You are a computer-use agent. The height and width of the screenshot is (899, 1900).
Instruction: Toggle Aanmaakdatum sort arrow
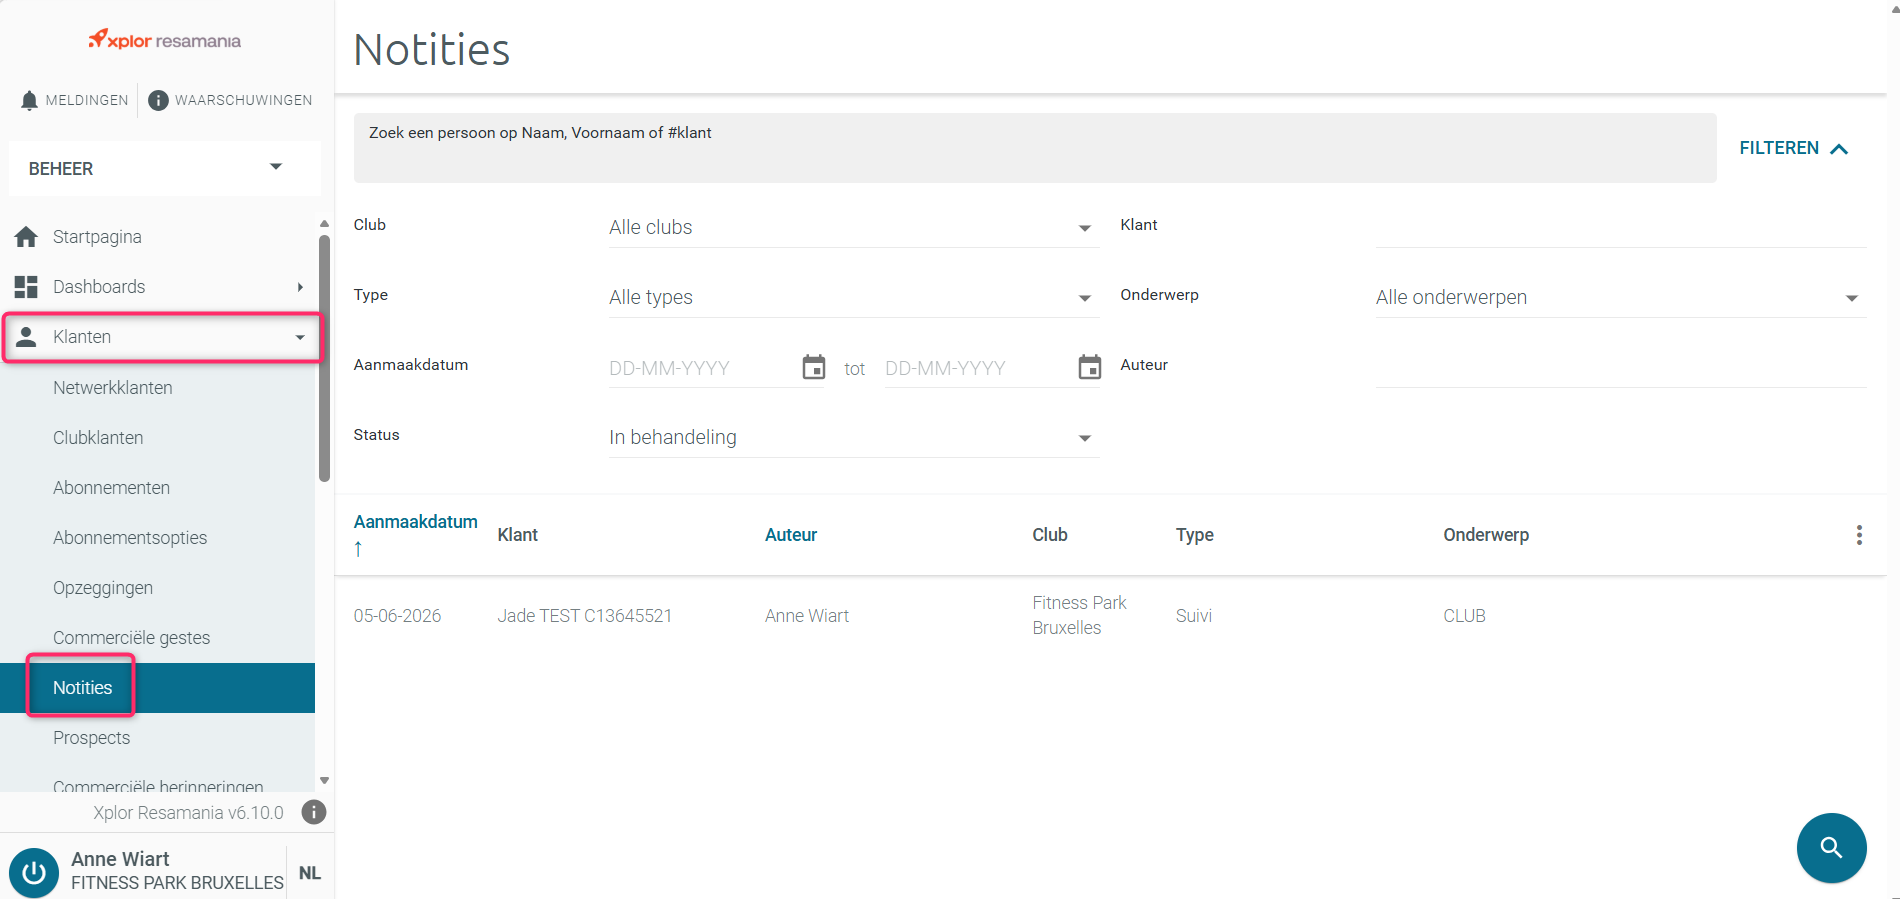point(358,549)
